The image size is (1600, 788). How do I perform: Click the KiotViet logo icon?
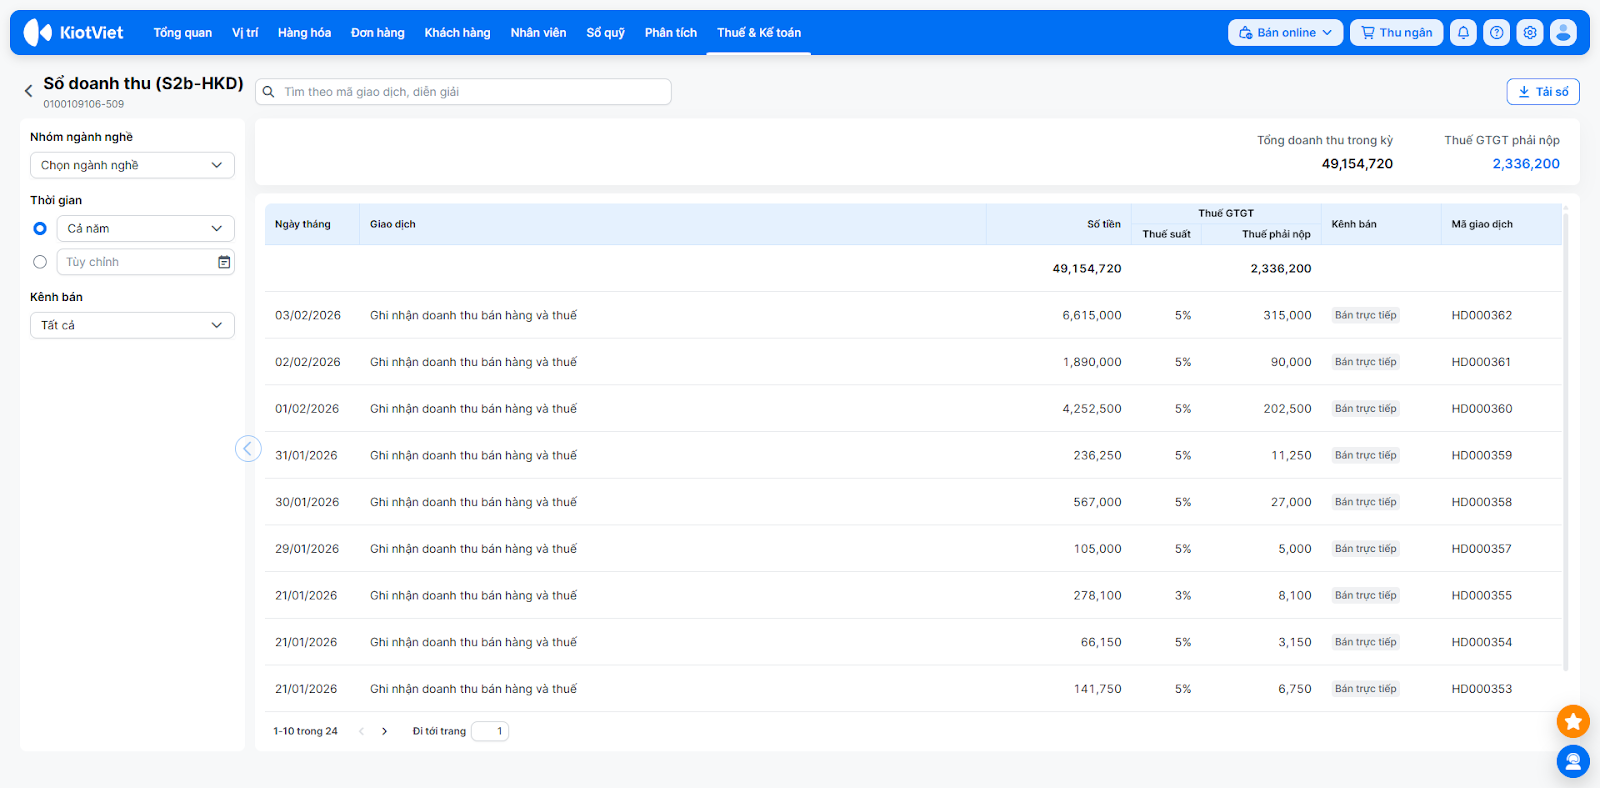pos(38,33)
